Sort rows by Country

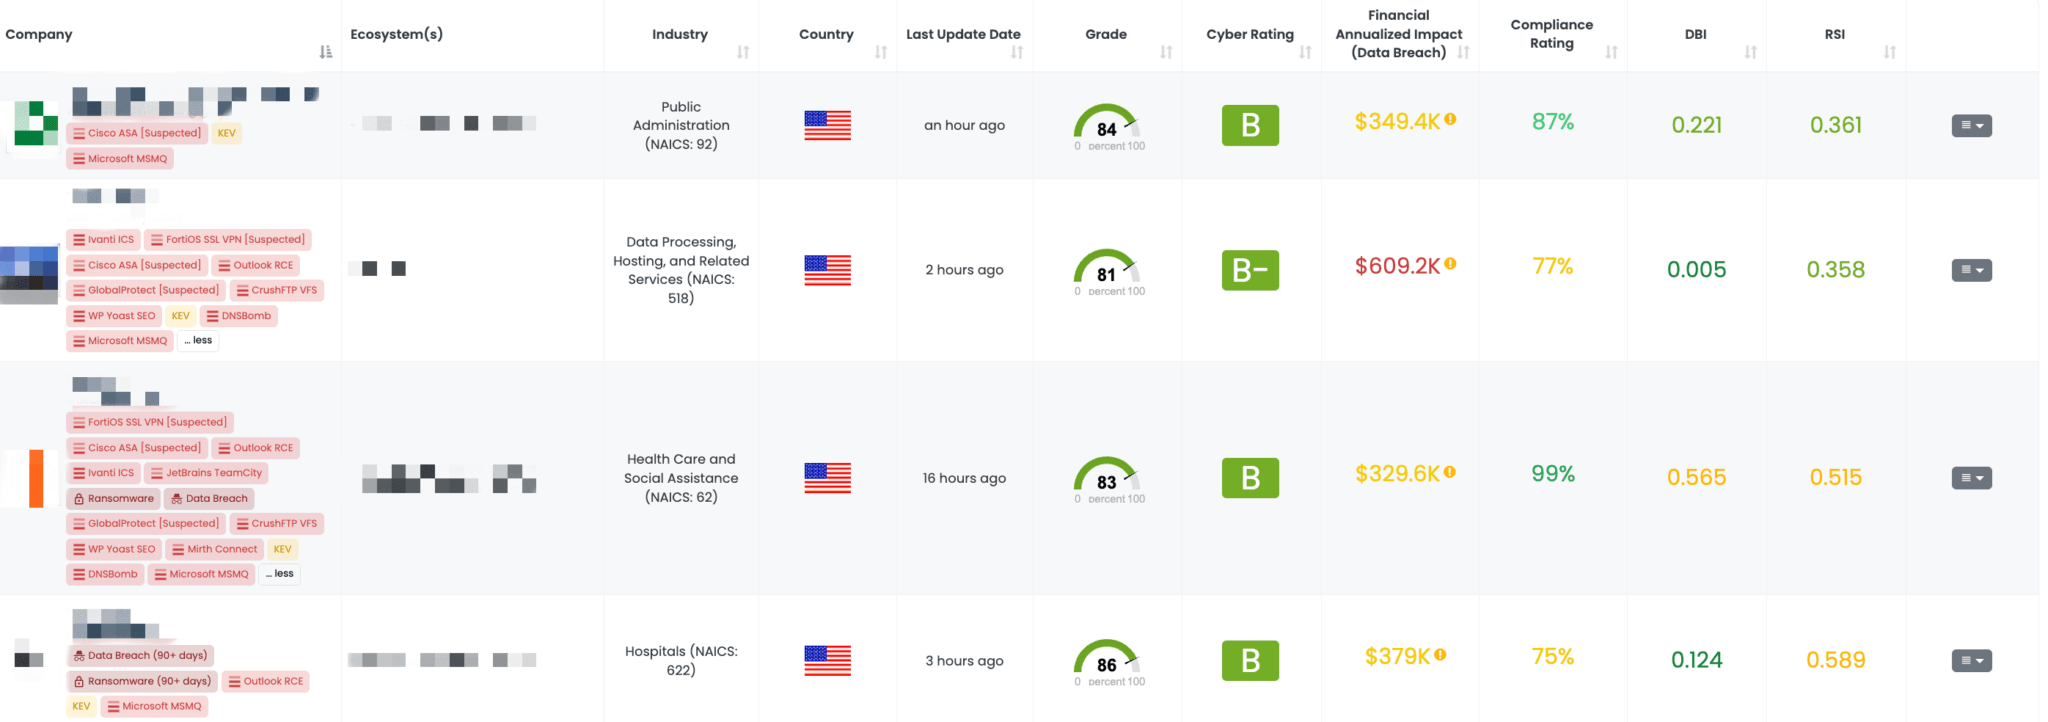click(x=881, y=52)
